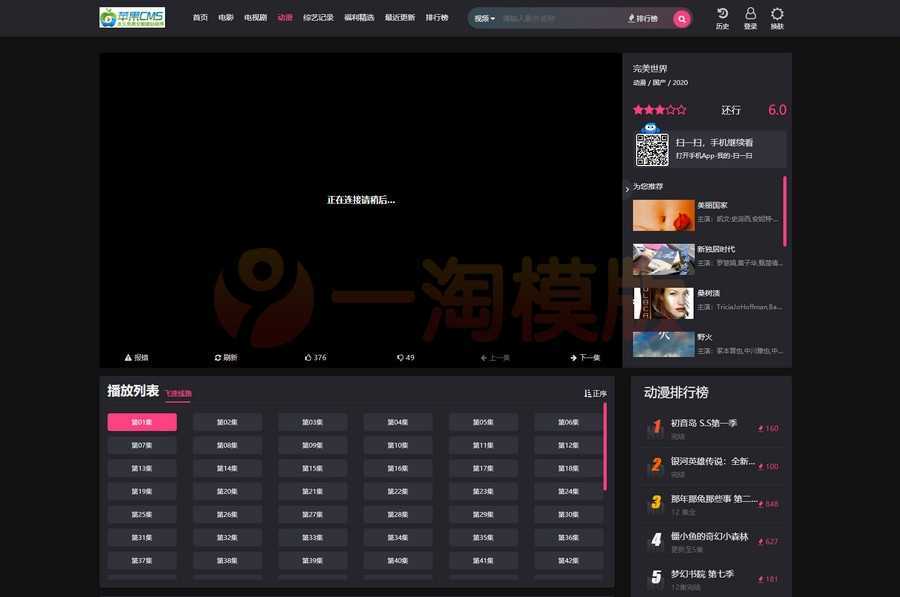Select episode 第05集
The height and width of the screenshot is (597, 900).
tap(483, 422)
